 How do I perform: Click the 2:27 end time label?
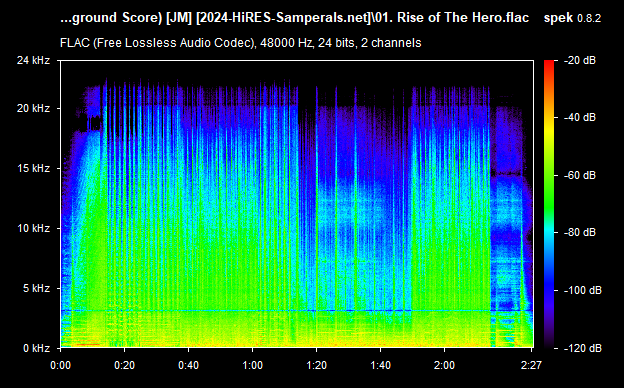[531, 365]
